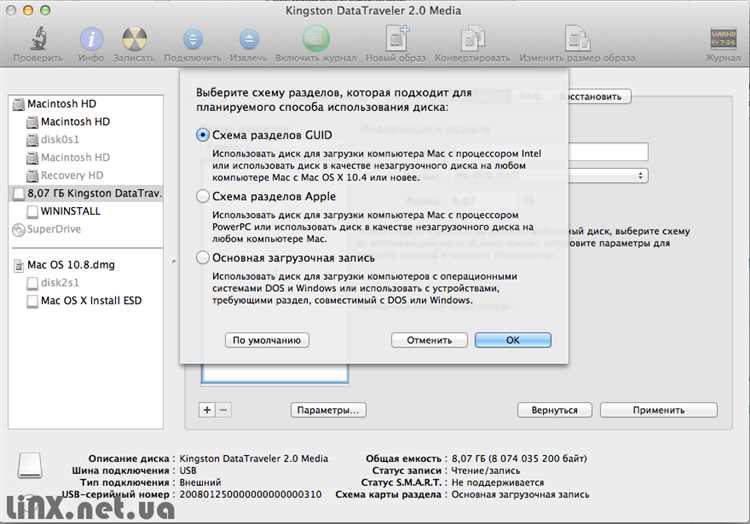This screenshot has height=524, width=750.
Task: Confirm partition scheme with OK
Action: (x=513, y=340)
